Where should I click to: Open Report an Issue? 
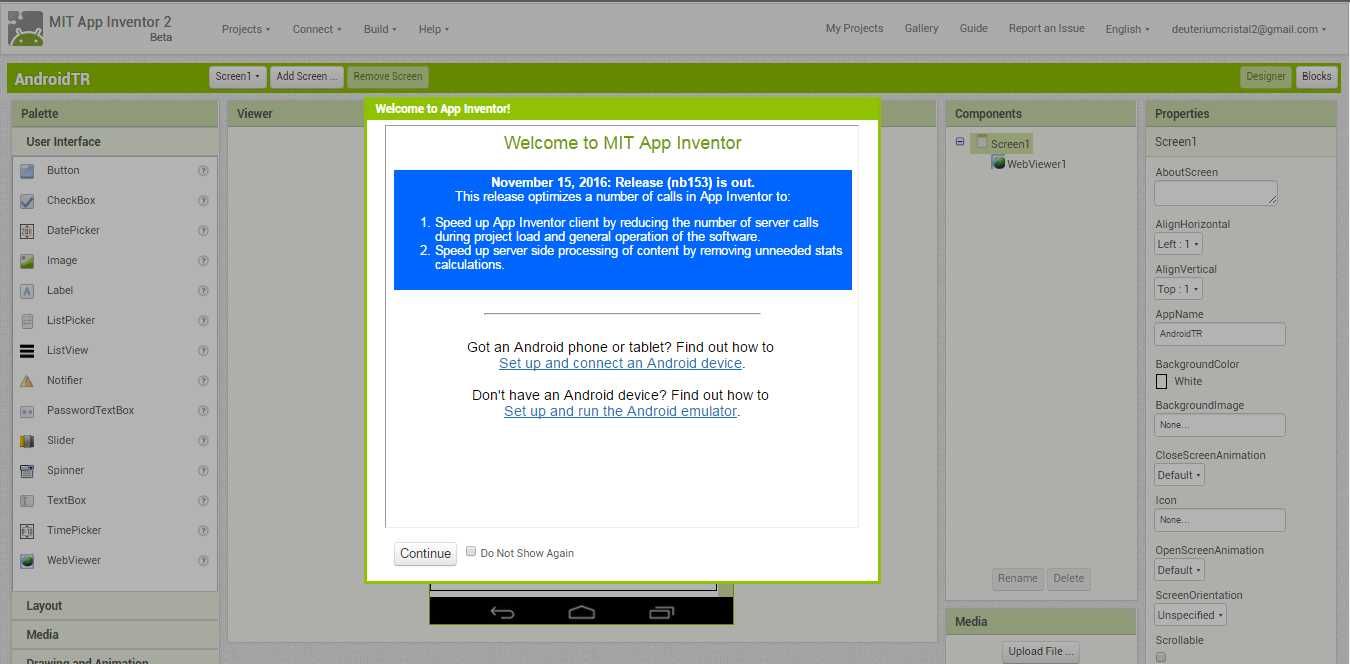pos(1046,28)
